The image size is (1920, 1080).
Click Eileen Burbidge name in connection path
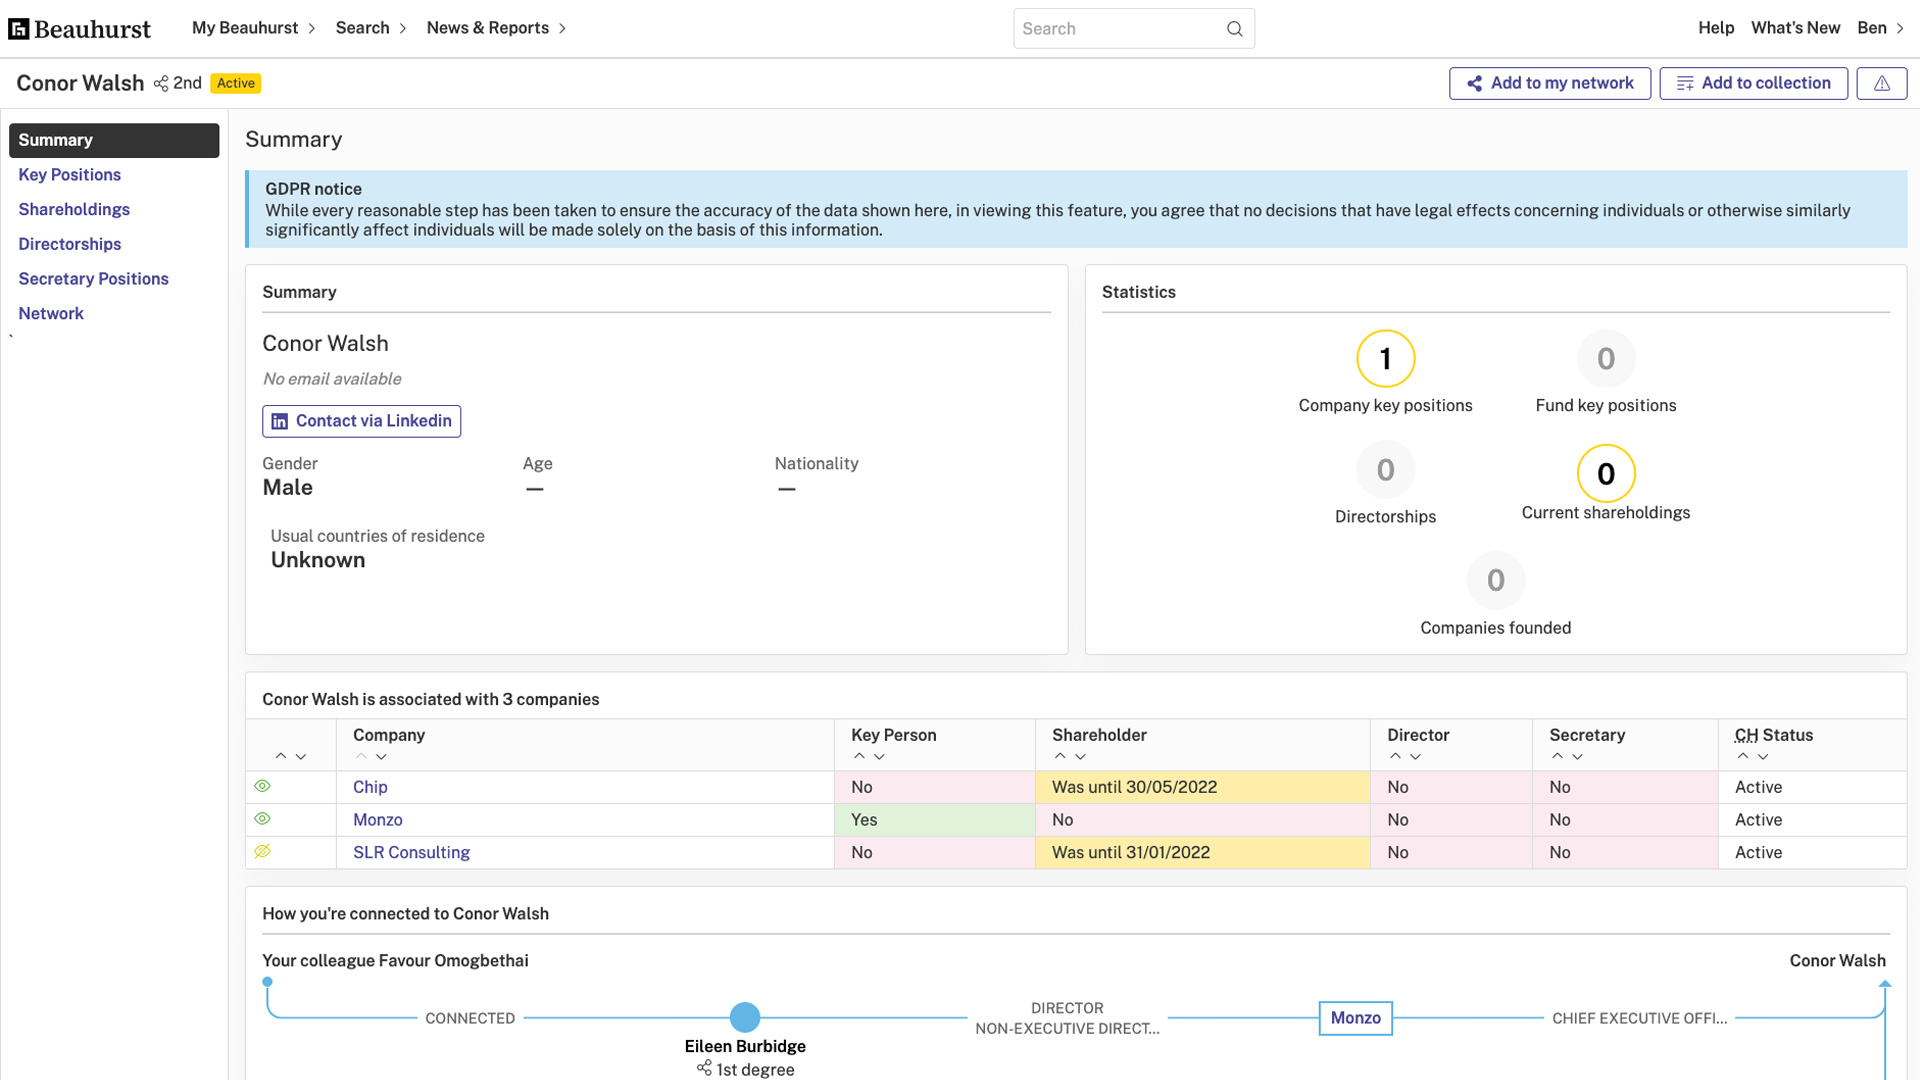(x=745, y=1046)
